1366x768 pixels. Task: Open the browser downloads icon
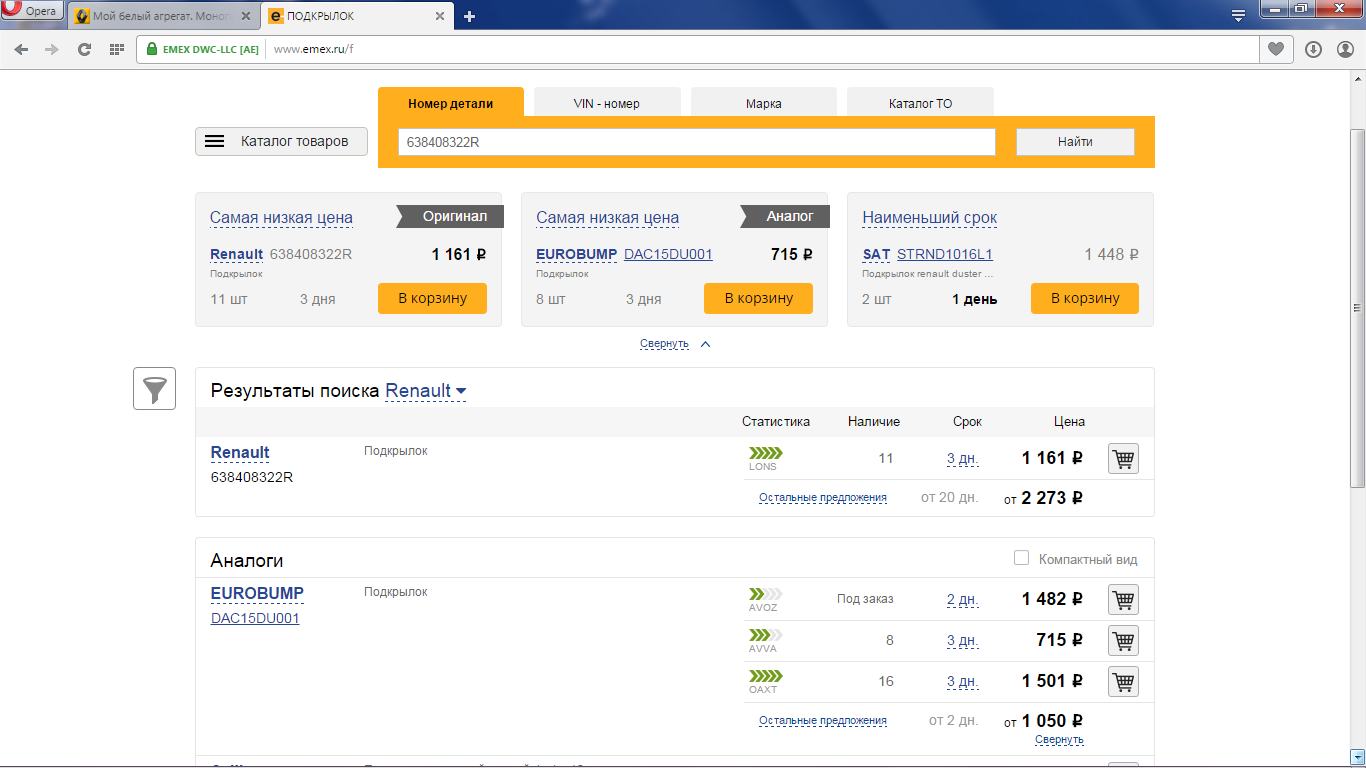[x=1314, y=49]
